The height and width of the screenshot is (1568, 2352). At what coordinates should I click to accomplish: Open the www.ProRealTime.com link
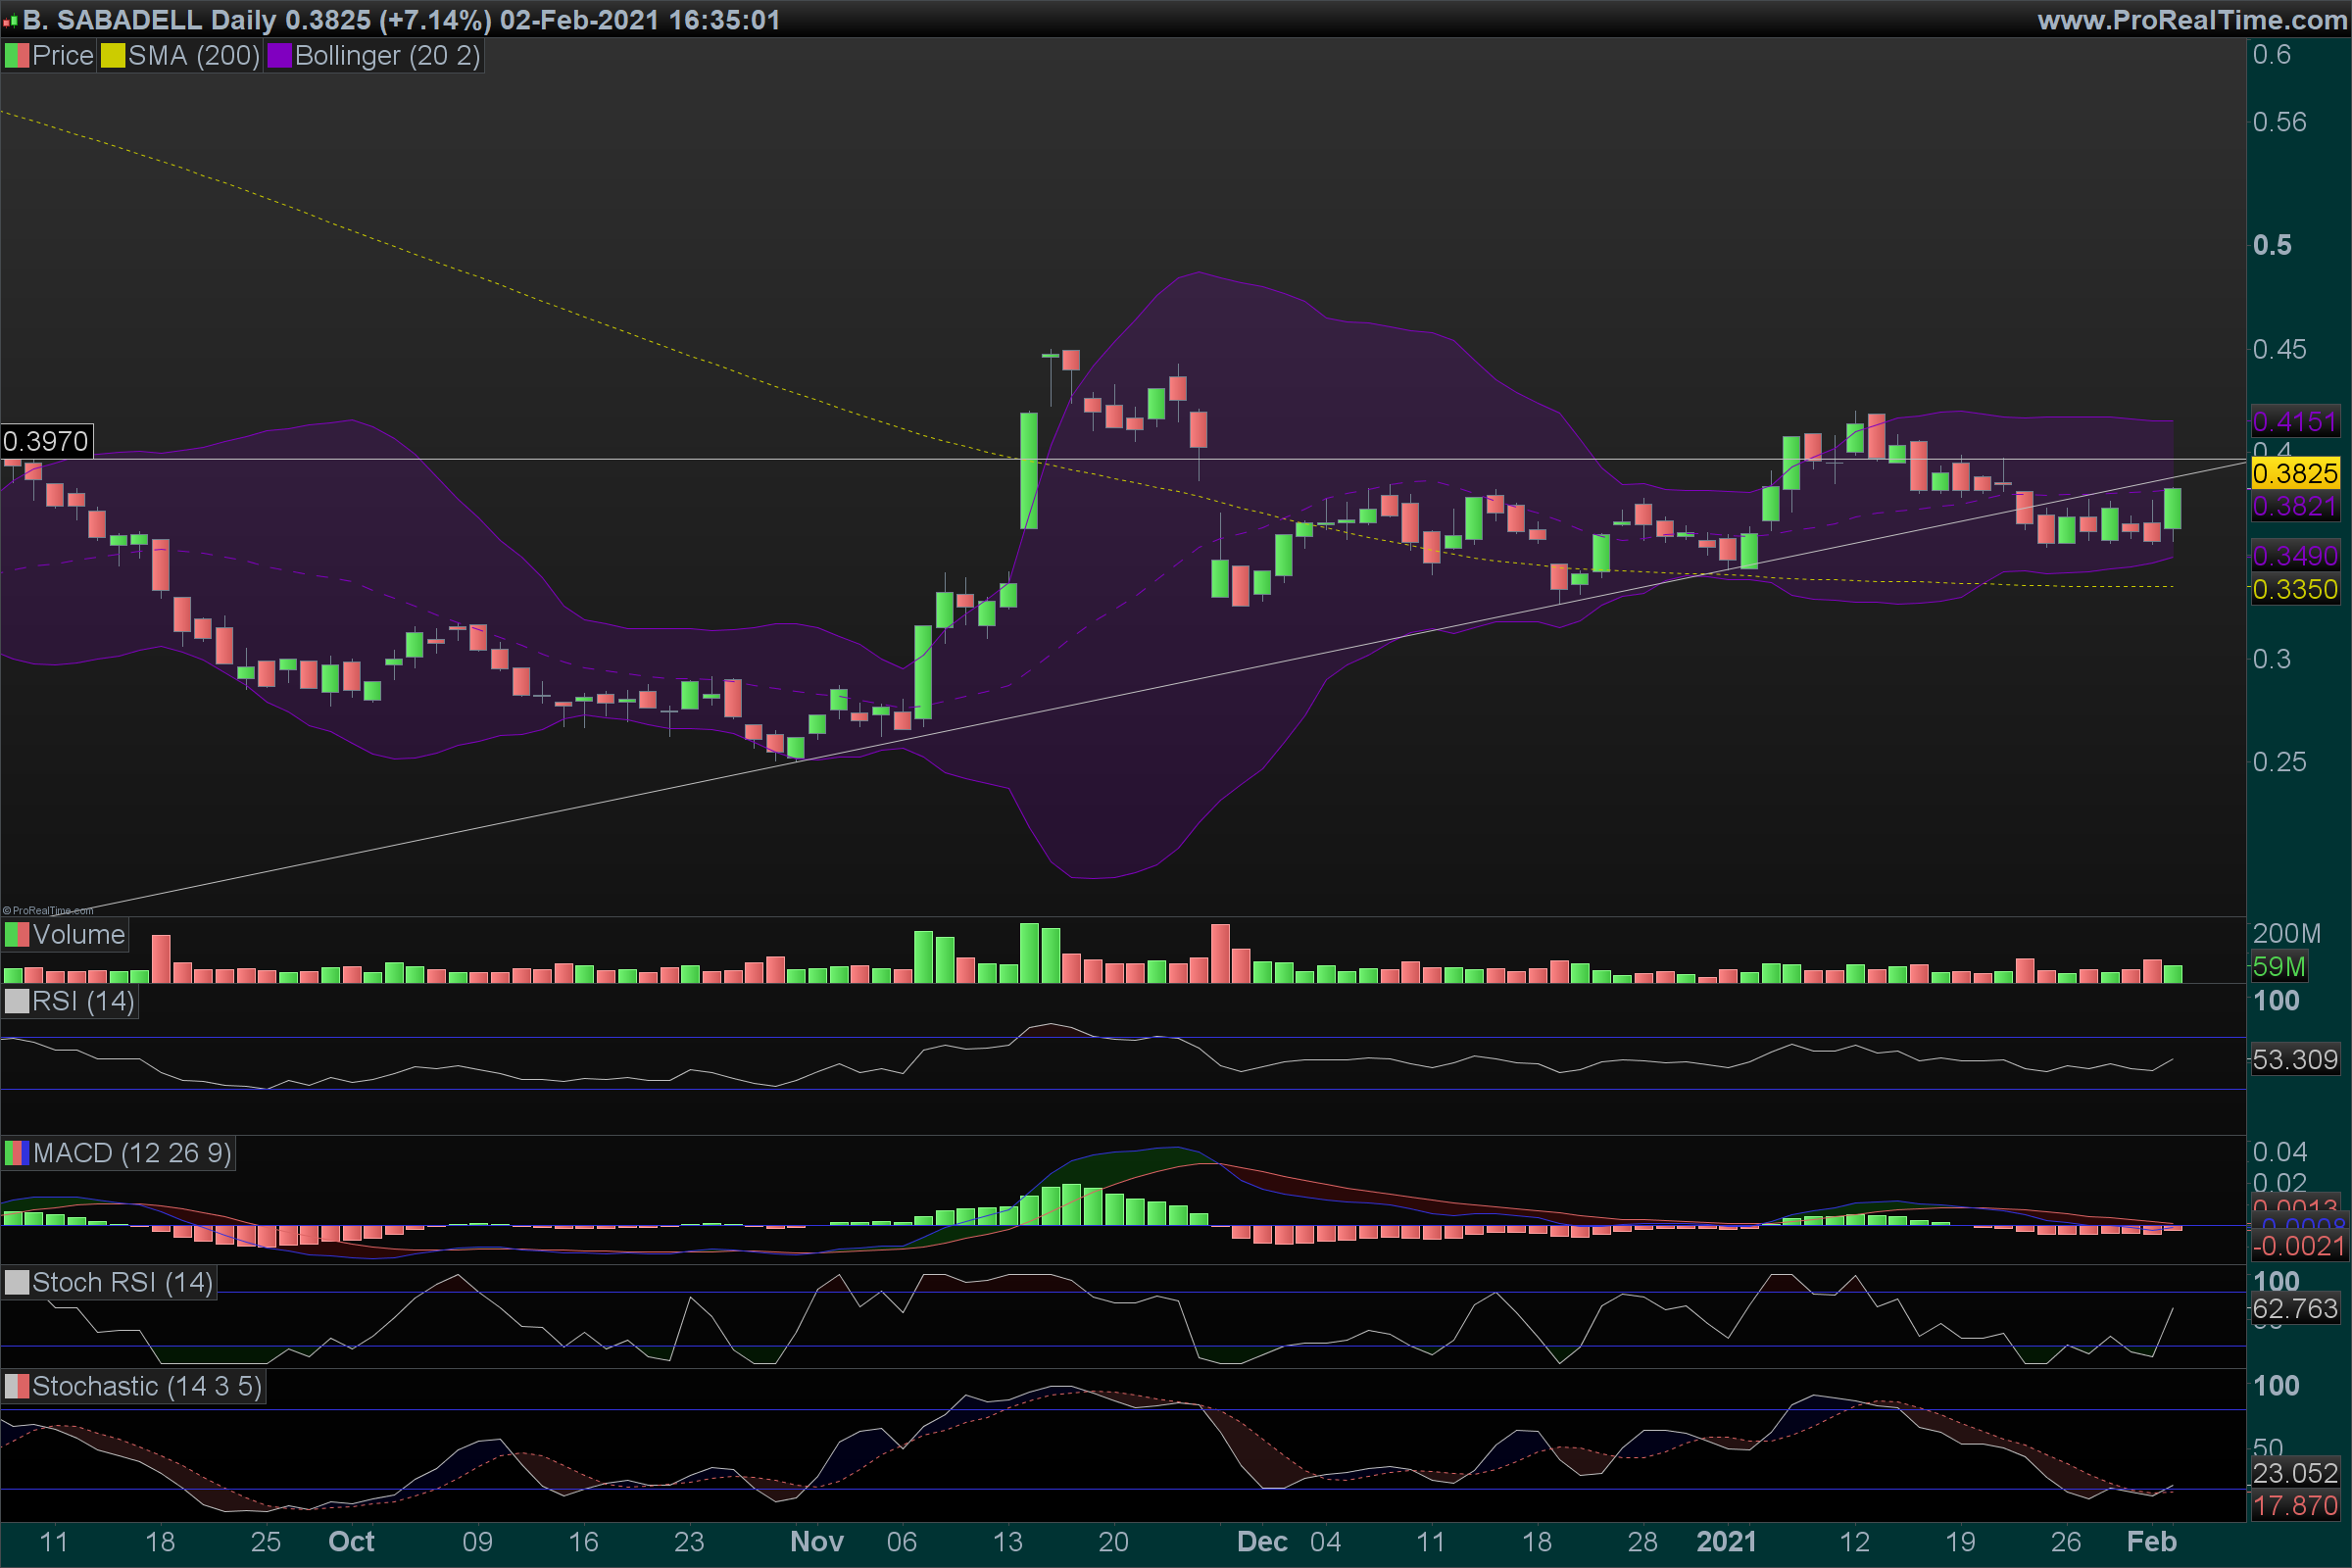click(x=2192, y=20)
